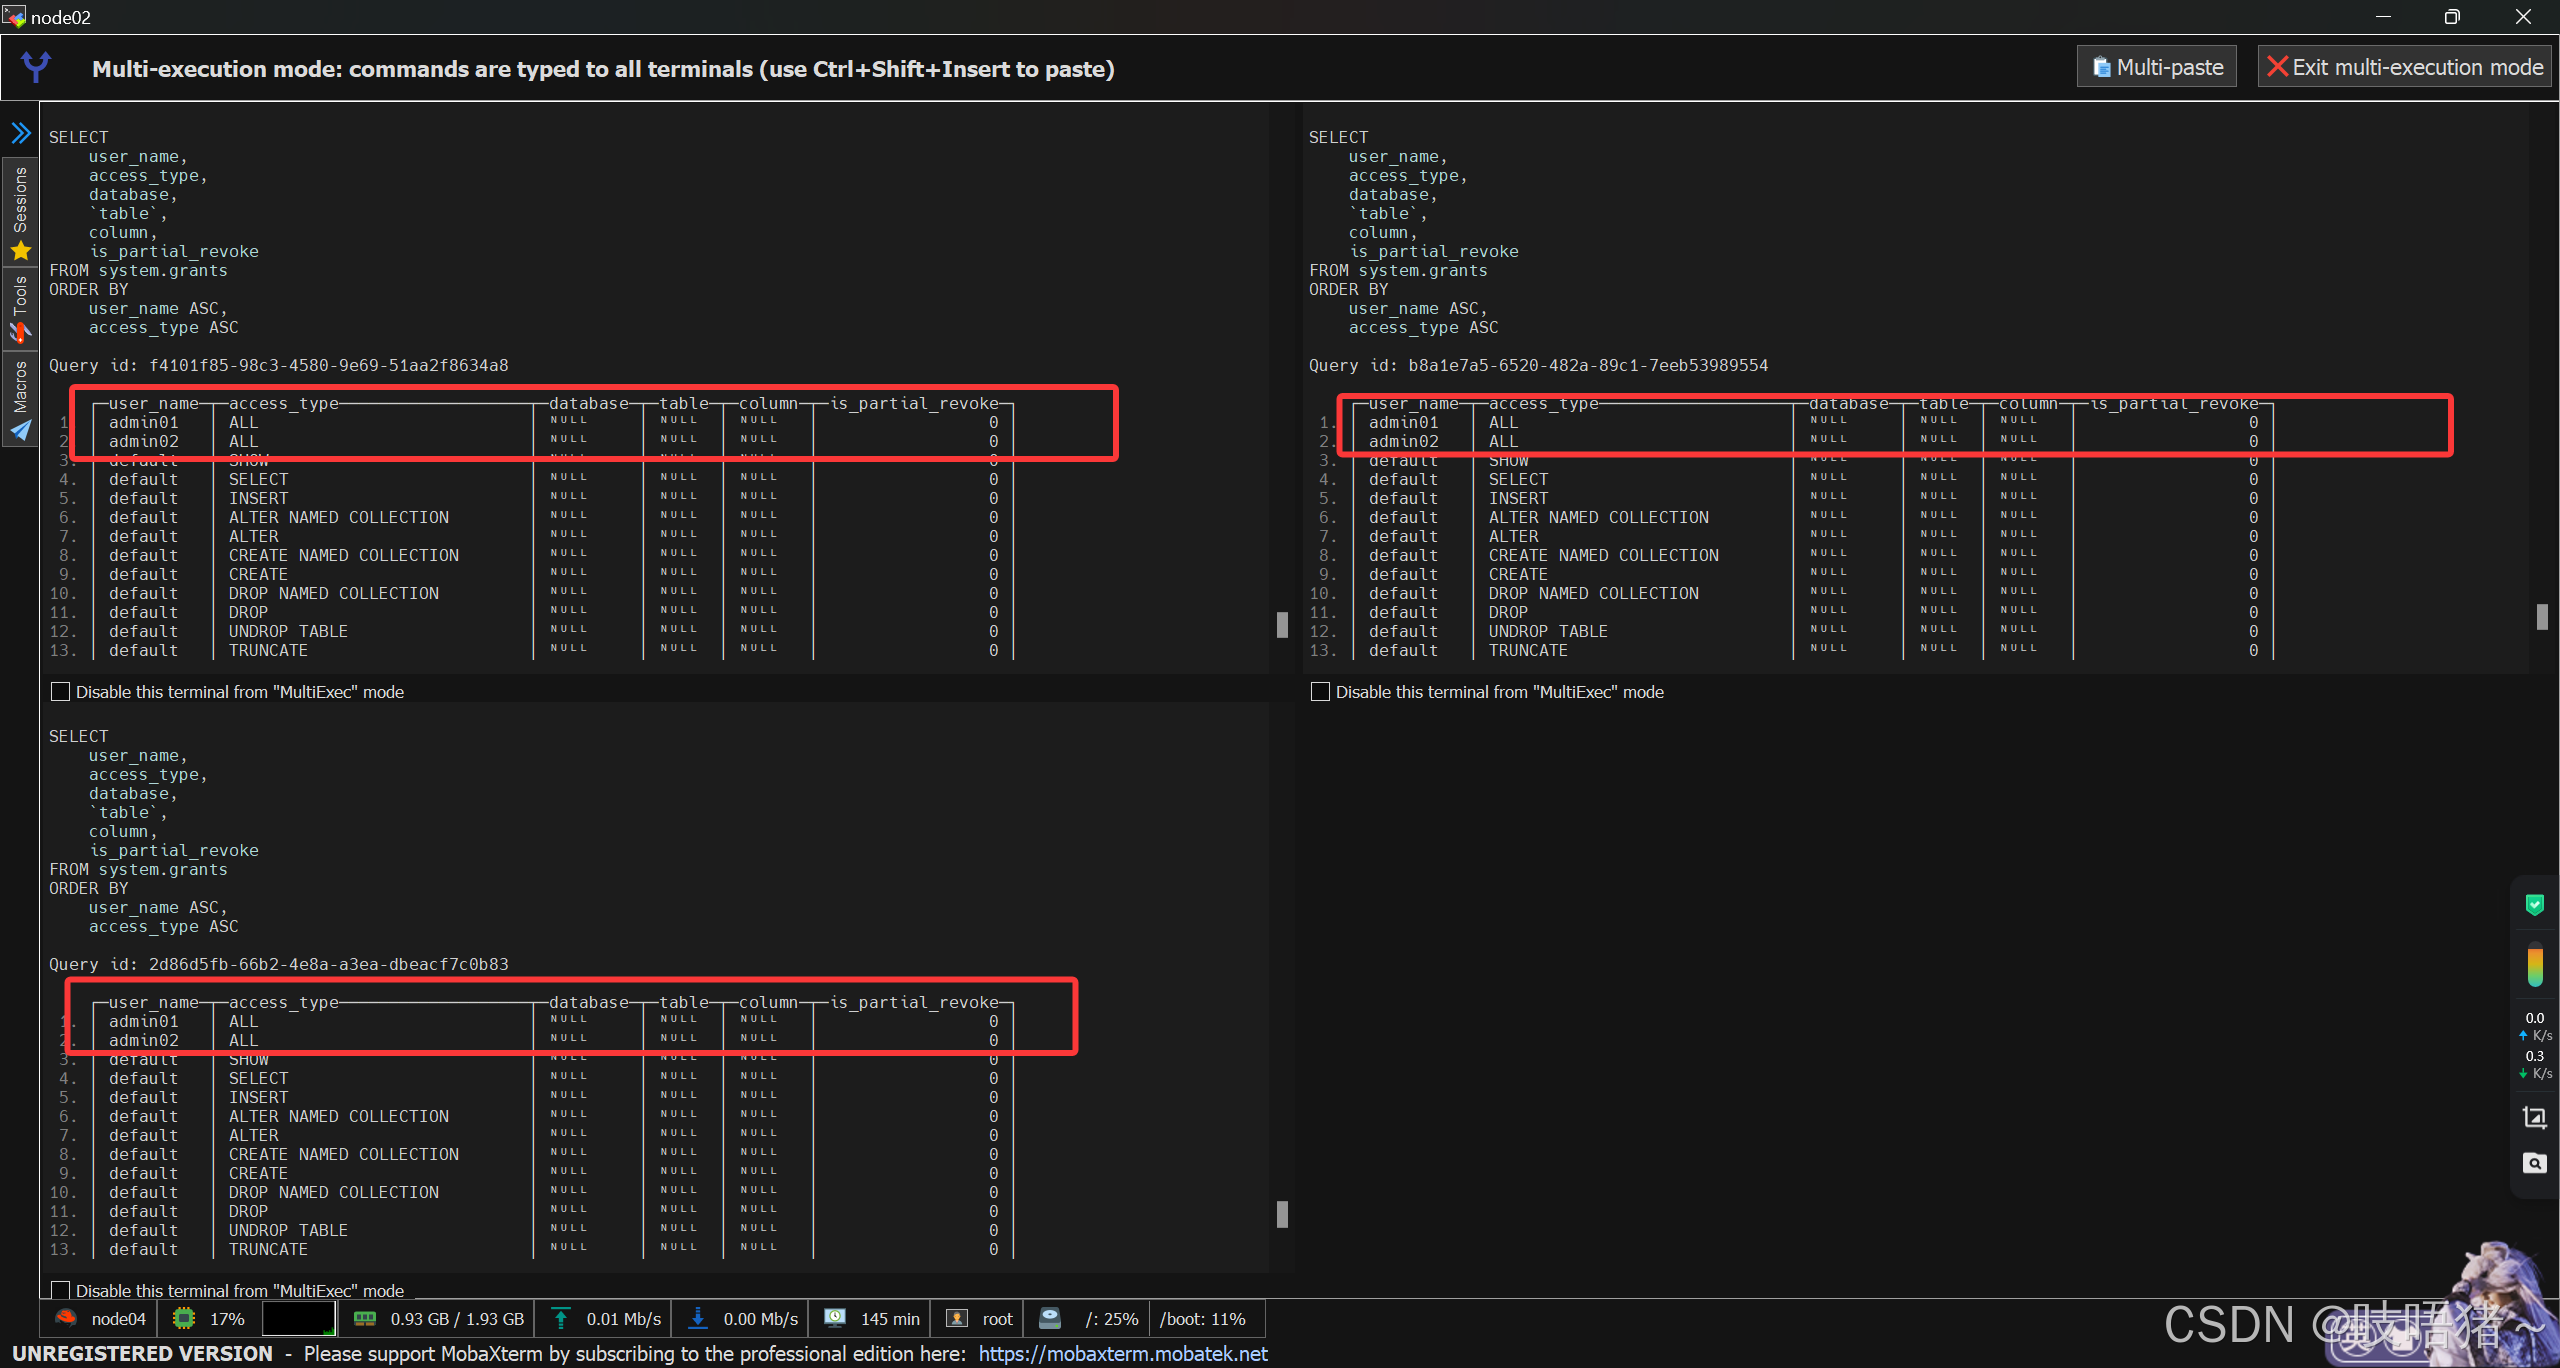Click the CPU usage chip icon

point(184,1318)
